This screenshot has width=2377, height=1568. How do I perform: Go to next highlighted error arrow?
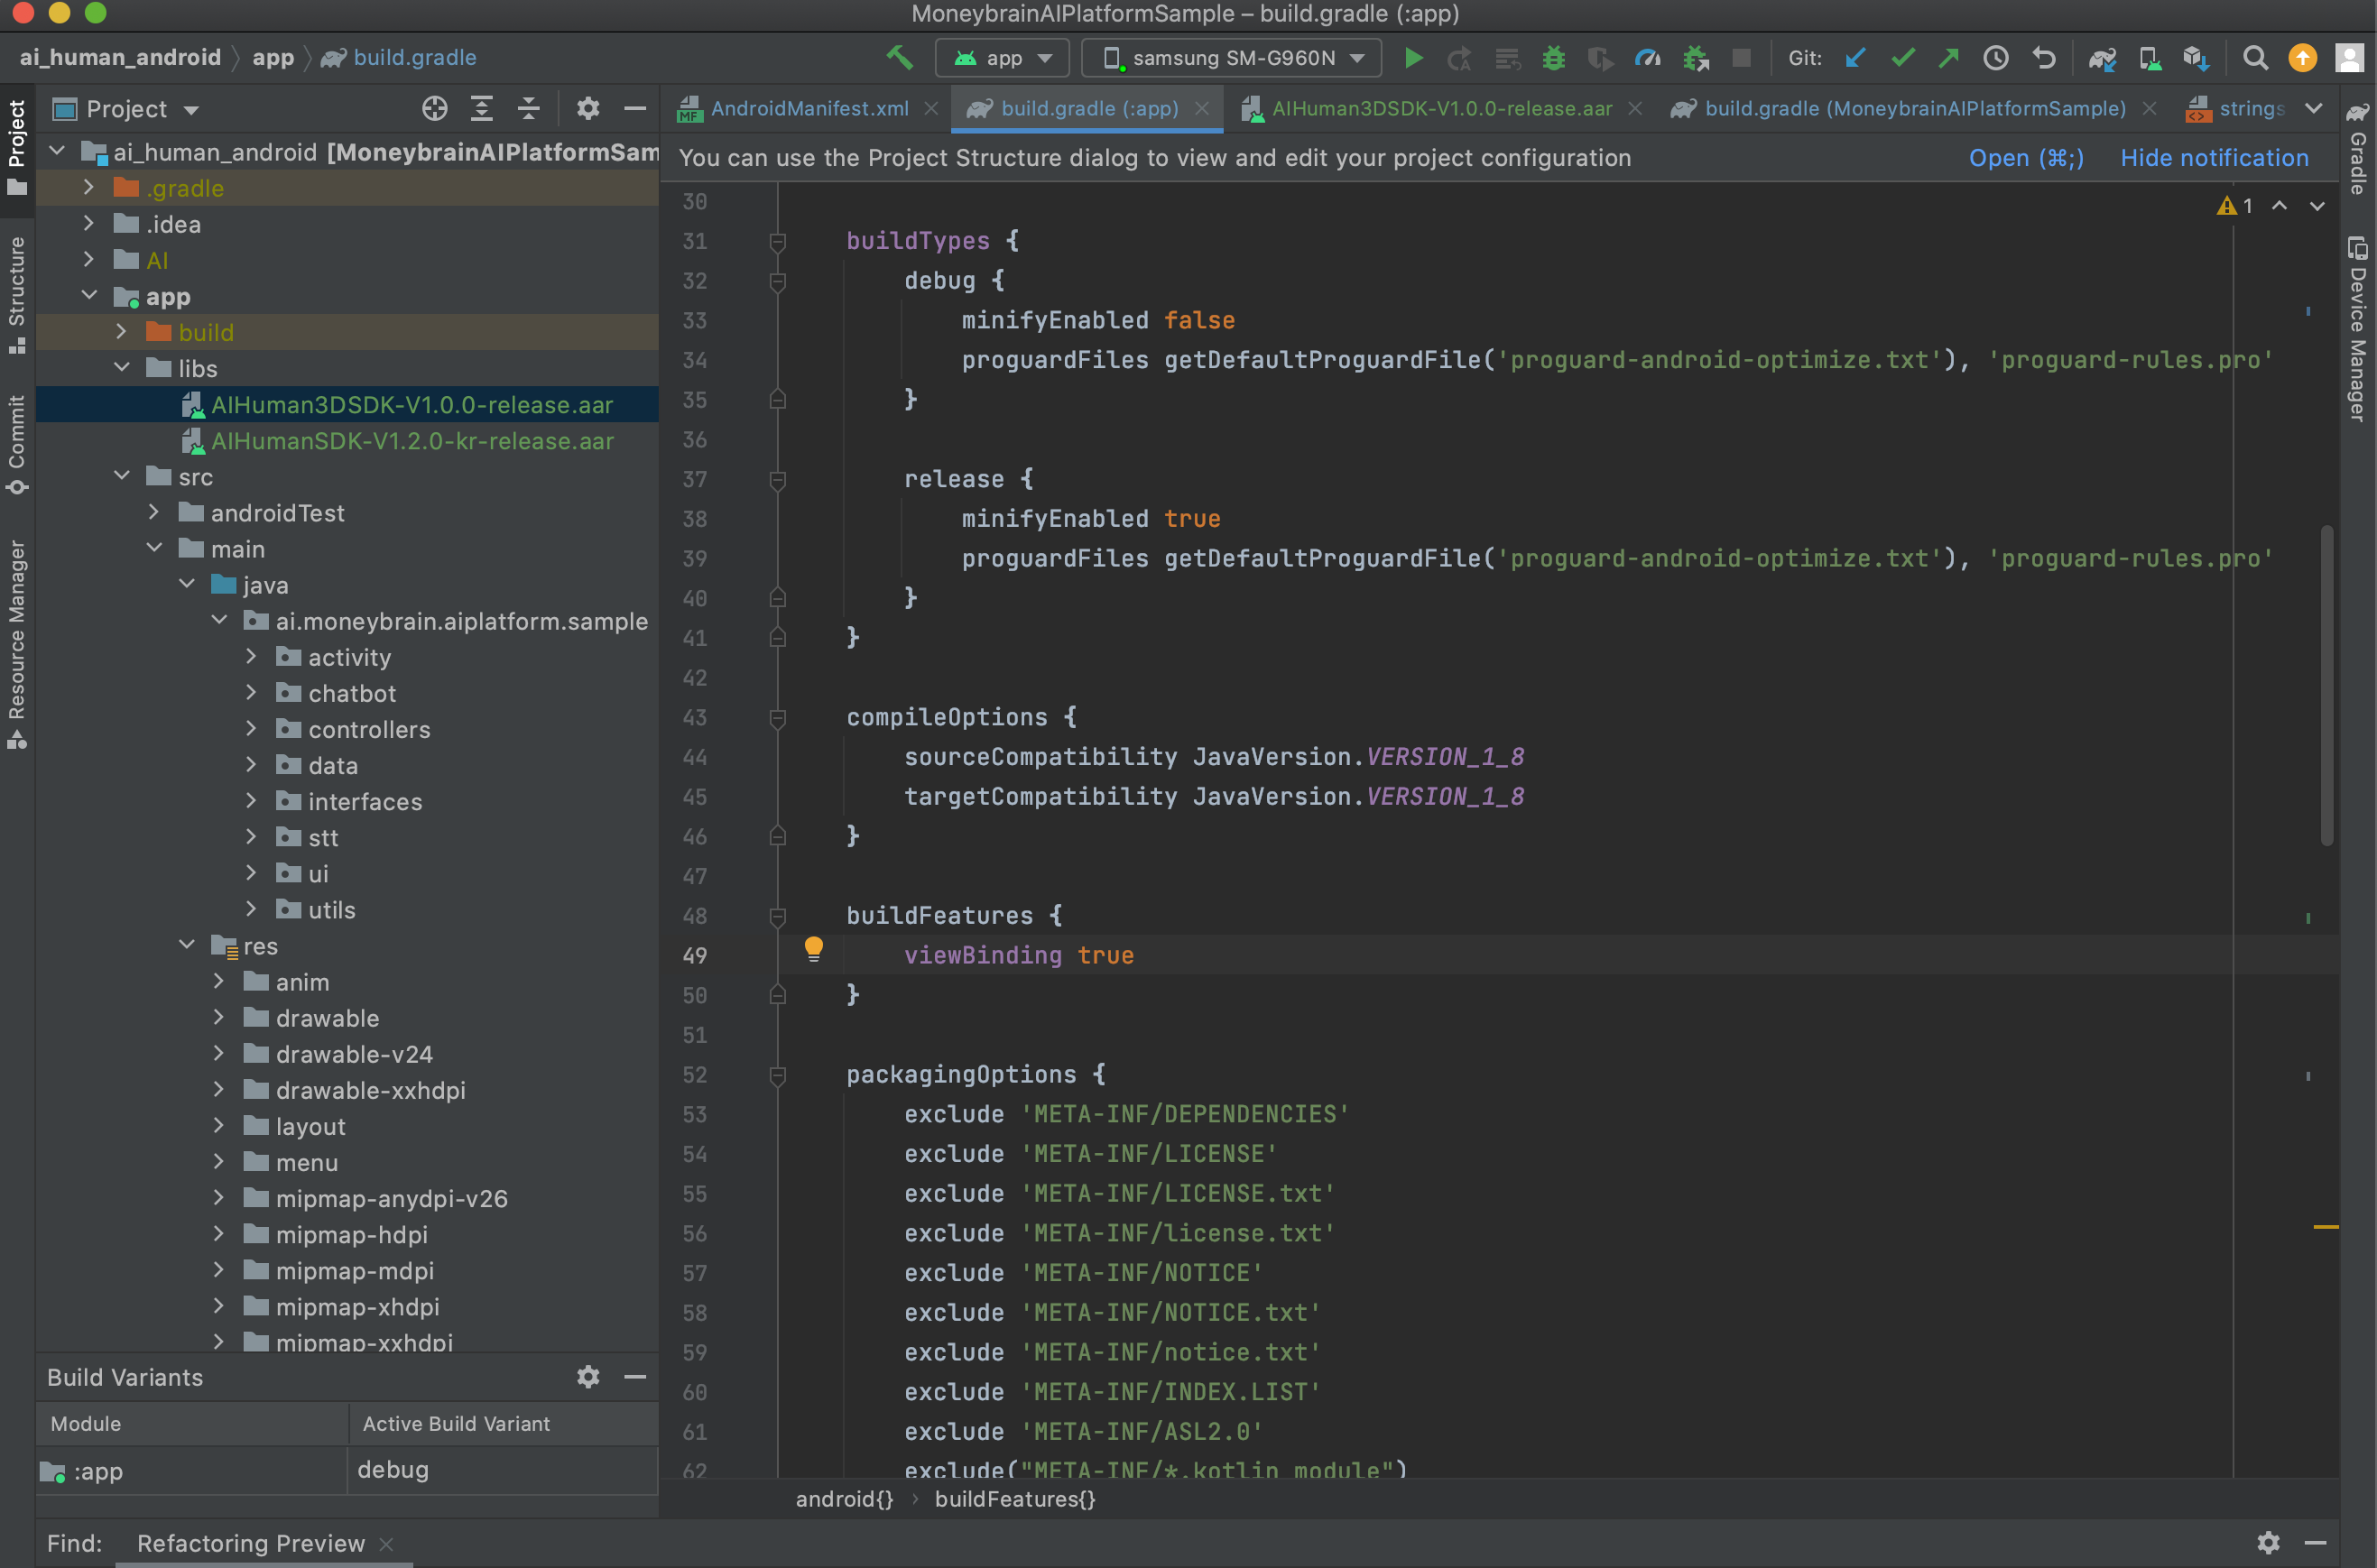pos(2317,205)
